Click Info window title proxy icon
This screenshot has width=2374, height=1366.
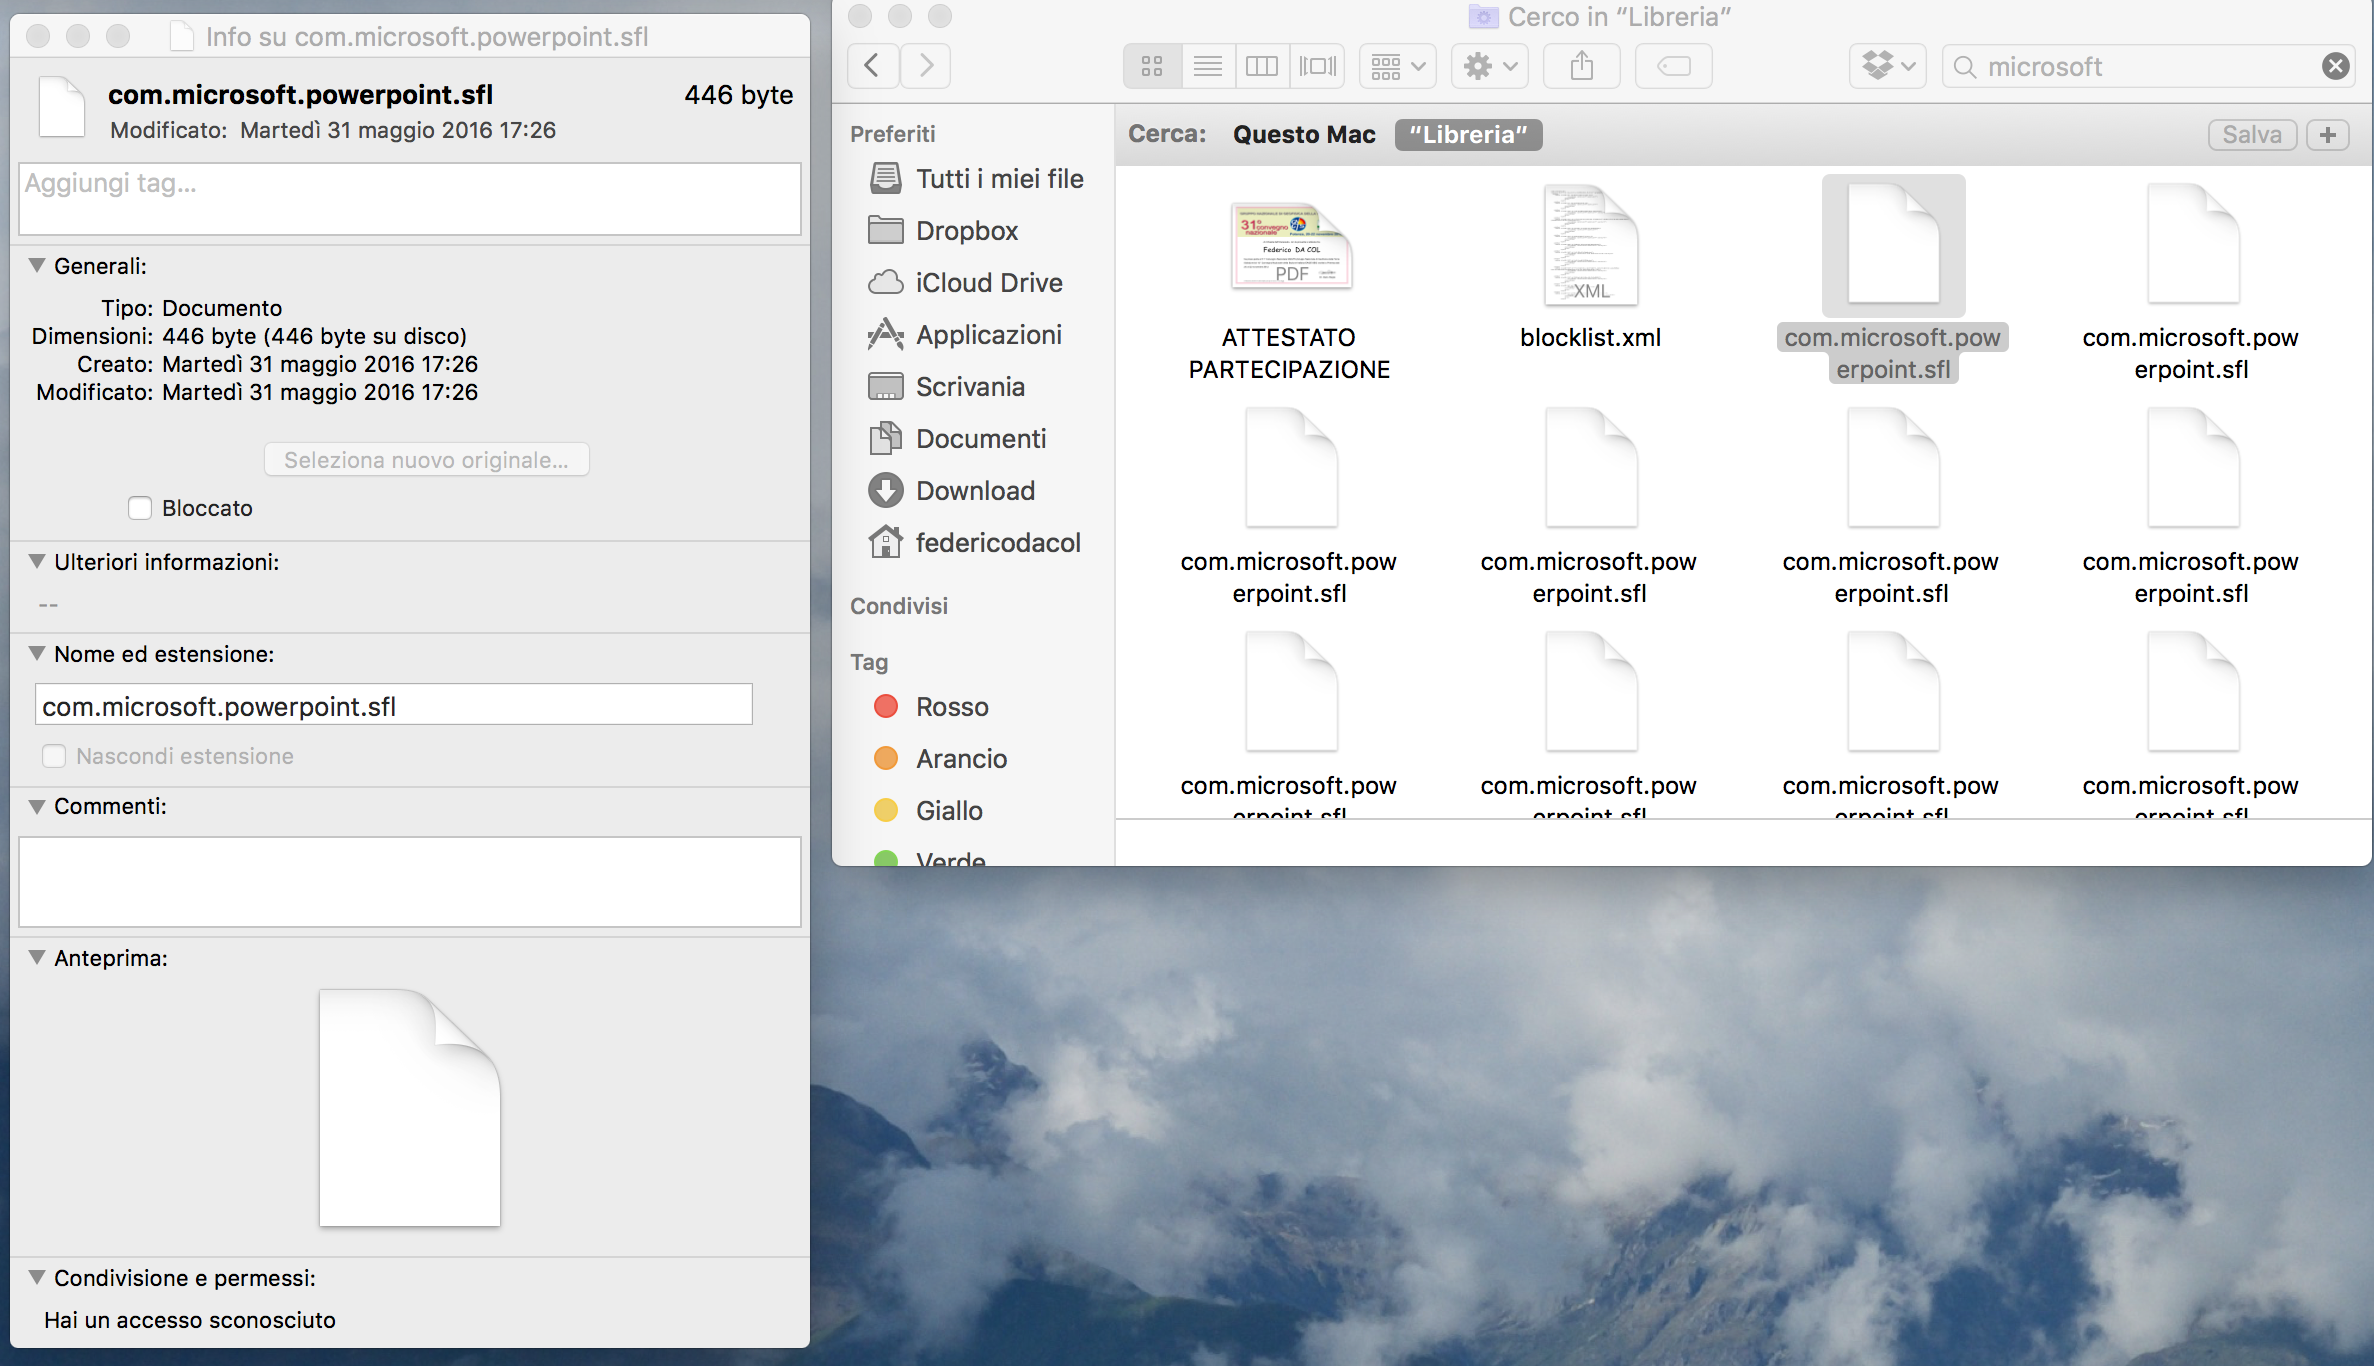(182, 37)
